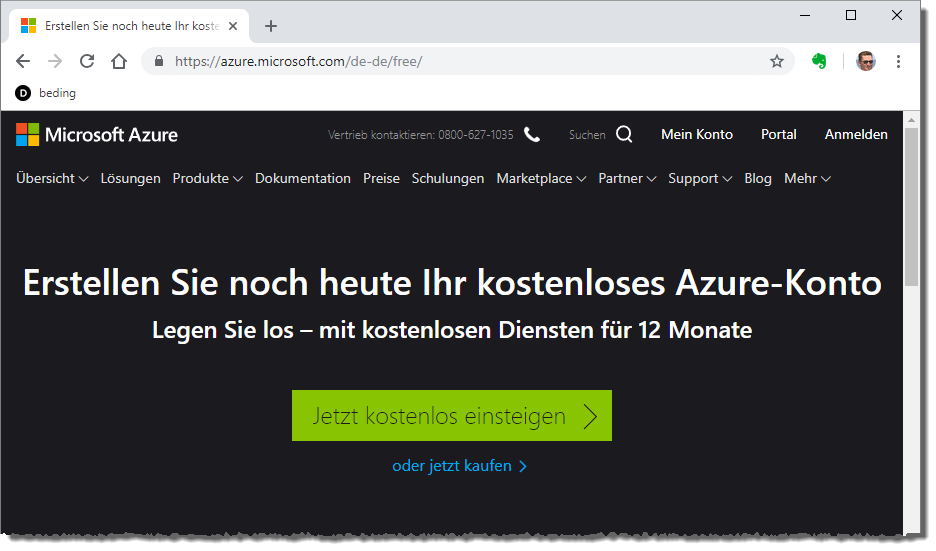Open the Chrome three-dot menu
This screenshot has width=936, height=551.
898,61
